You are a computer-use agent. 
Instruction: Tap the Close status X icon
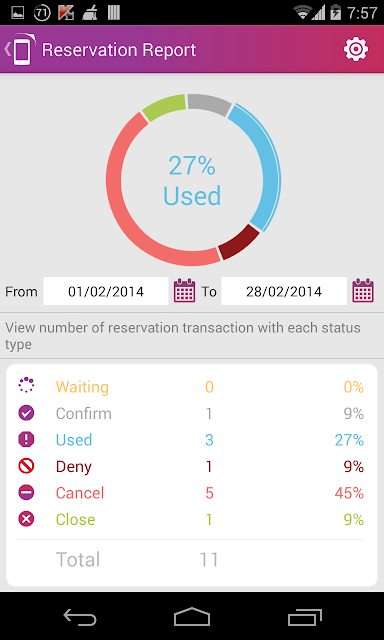26,519
